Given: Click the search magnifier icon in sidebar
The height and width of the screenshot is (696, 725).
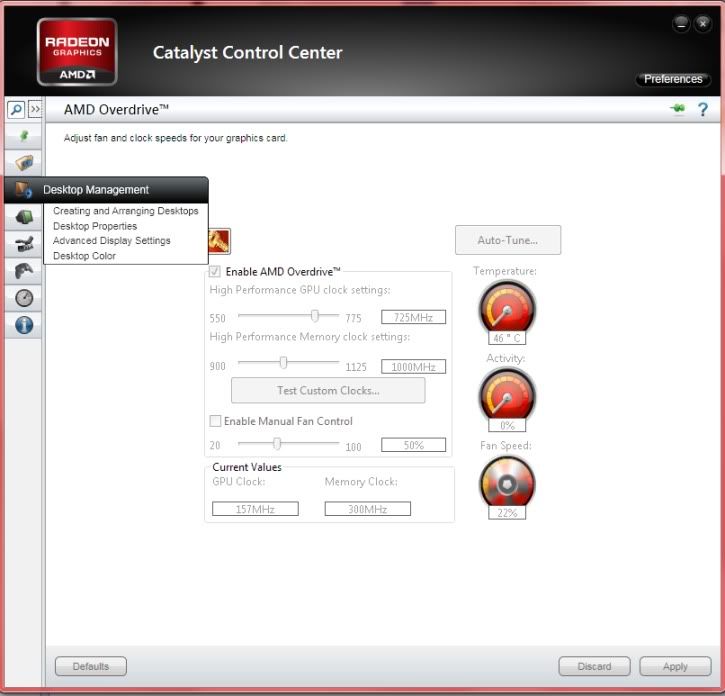Looking at the screenshot, I should pyautogui.click(x=16, y=110).
